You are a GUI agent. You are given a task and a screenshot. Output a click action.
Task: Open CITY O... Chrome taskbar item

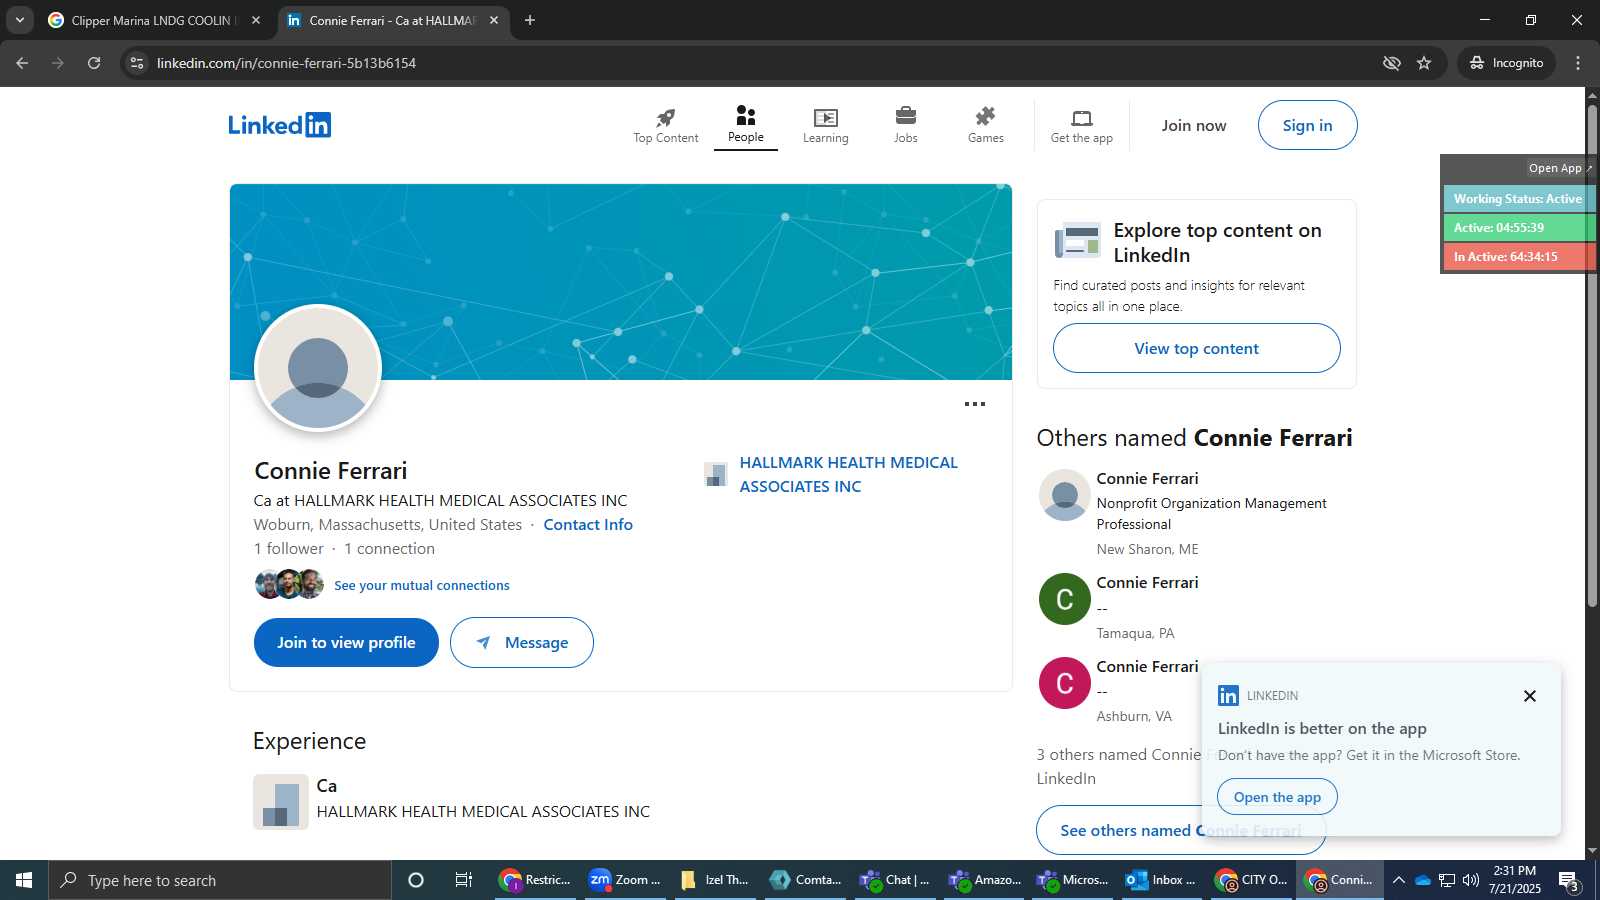tap(1252, 880)
